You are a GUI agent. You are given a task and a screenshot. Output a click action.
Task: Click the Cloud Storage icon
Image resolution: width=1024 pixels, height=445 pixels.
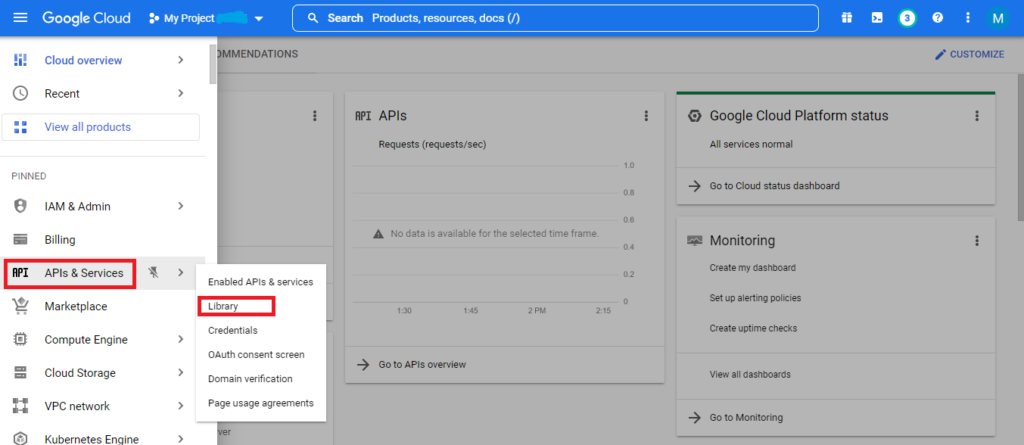tap(20, 373)
